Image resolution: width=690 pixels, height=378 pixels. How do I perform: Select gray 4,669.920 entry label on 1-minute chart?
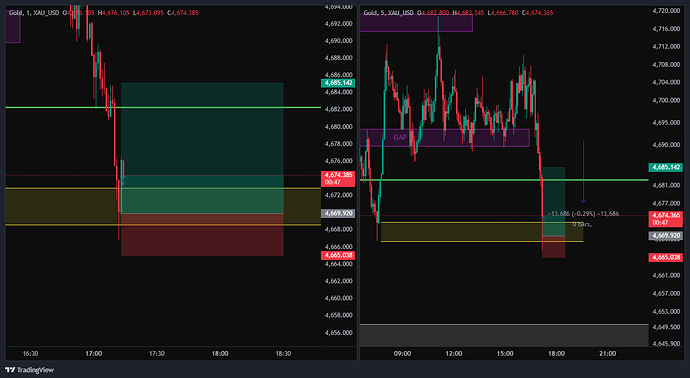[338, 213]
